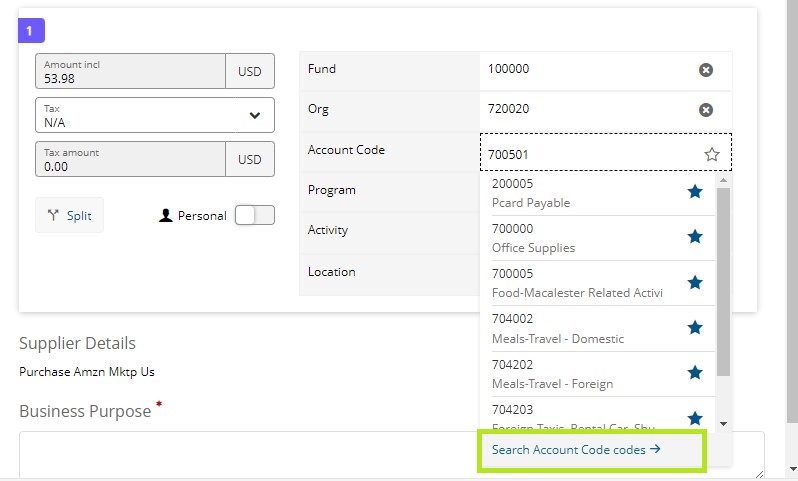Click the Split button
Viewport: 798px width, 481px height.
click(69, 215)
